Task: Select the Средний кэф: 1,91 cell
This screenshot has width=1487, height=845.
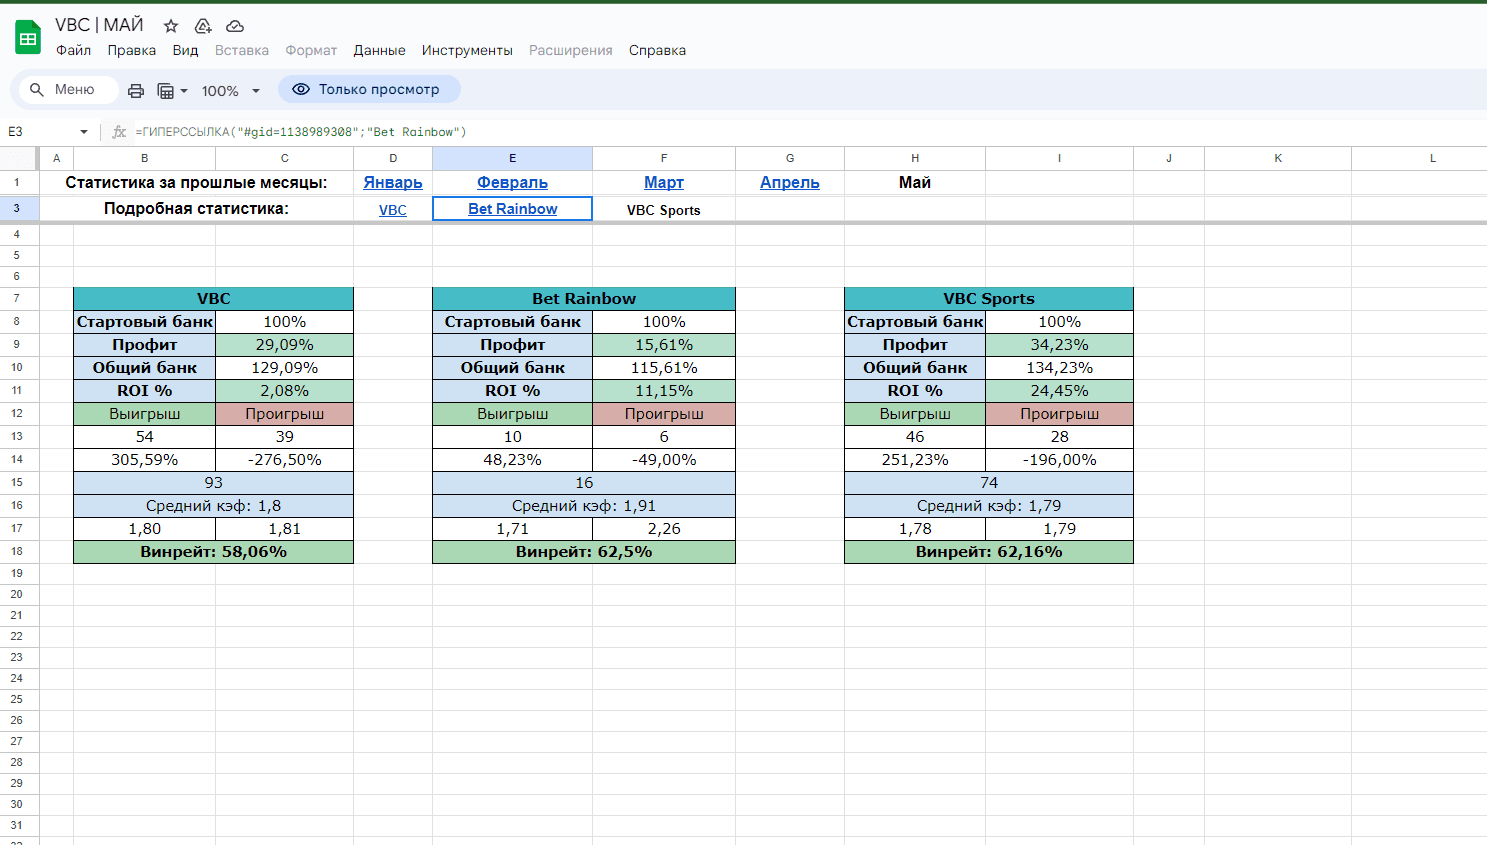Action: coord(584,506)
